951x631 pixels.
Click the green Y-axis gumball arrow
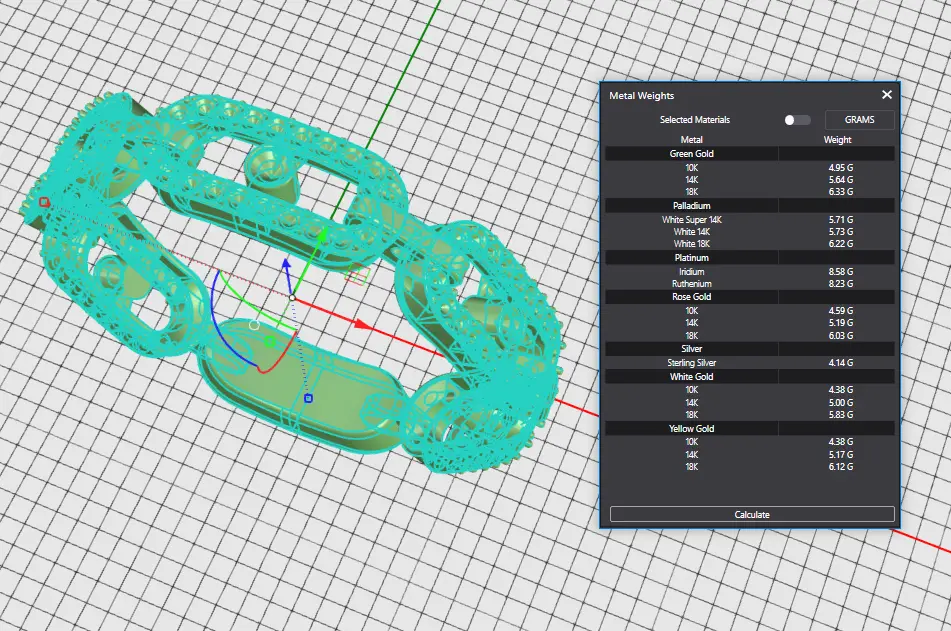tap(321, 235)
